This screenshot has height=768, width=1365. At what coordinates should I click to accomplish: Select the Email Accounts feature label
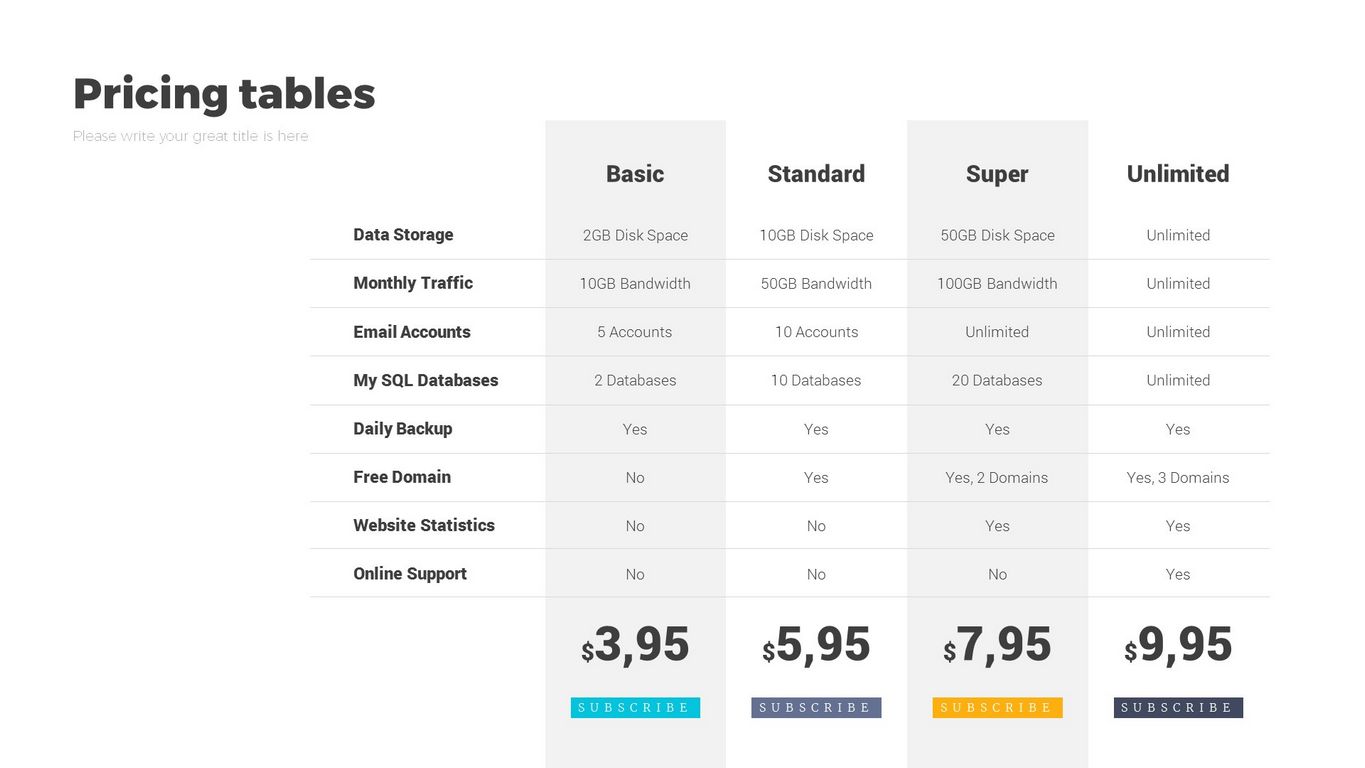(412, 332)
